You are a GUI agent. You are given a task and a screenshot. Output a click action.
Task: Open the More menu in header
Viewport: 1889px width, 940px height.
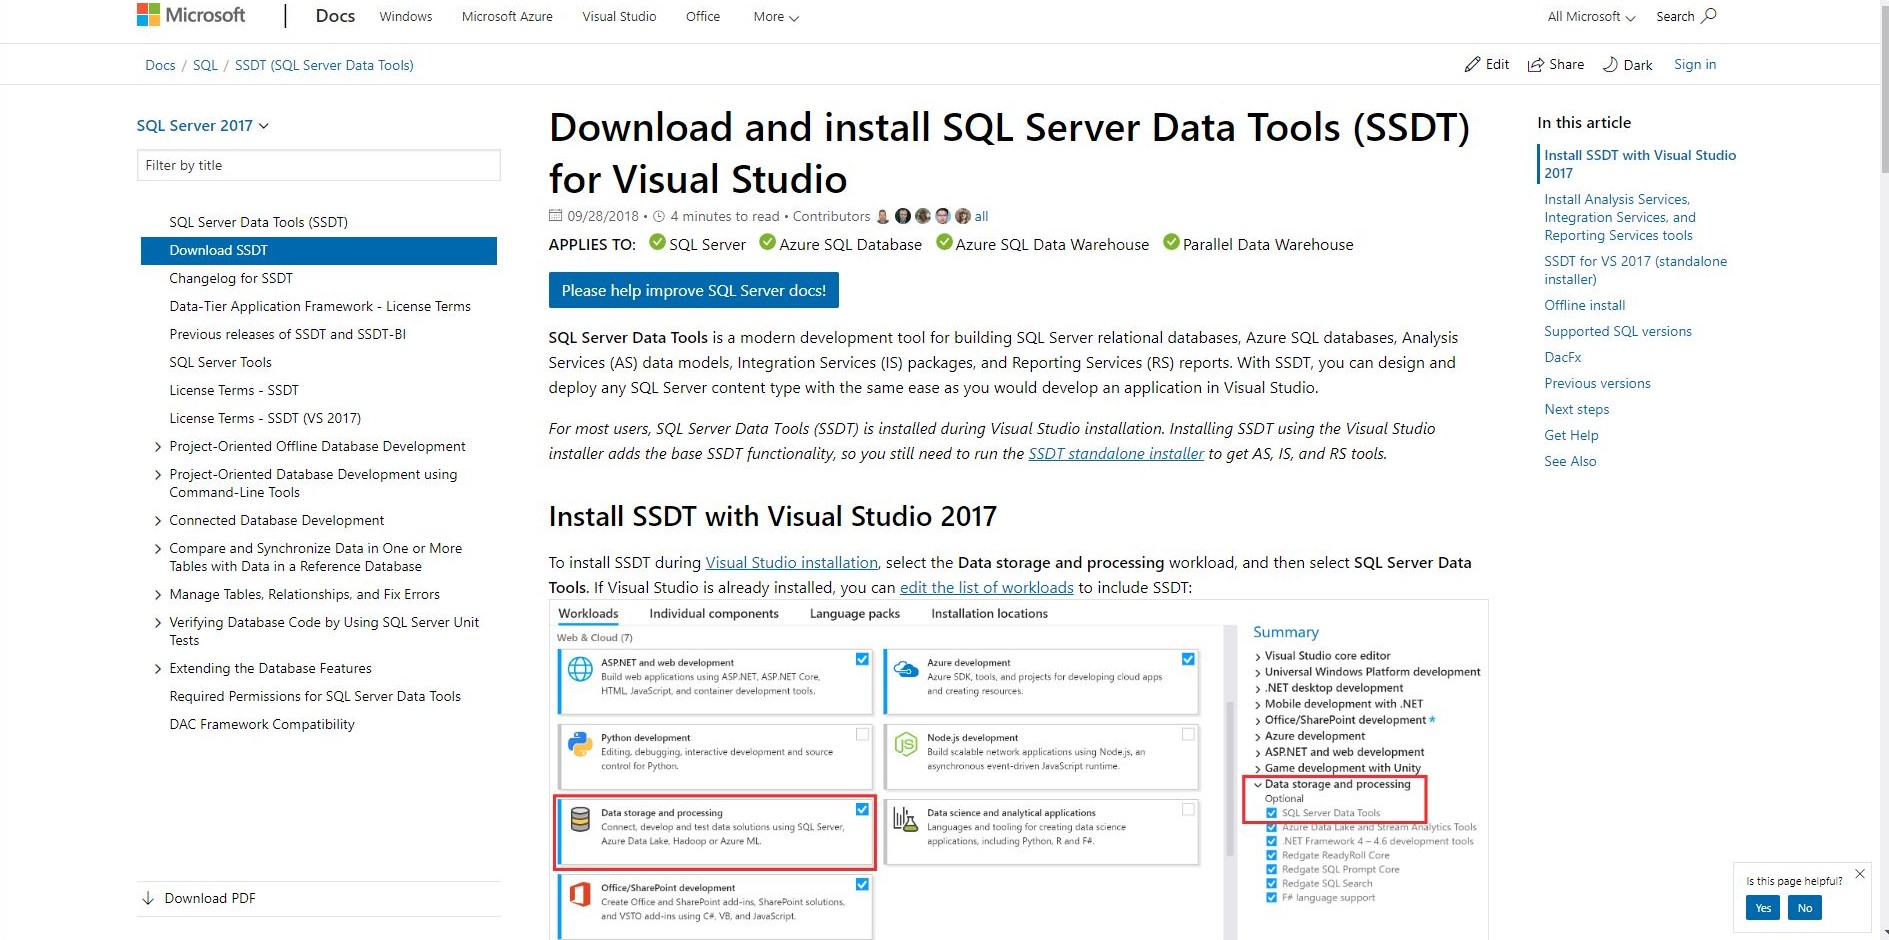click(775, 17)
